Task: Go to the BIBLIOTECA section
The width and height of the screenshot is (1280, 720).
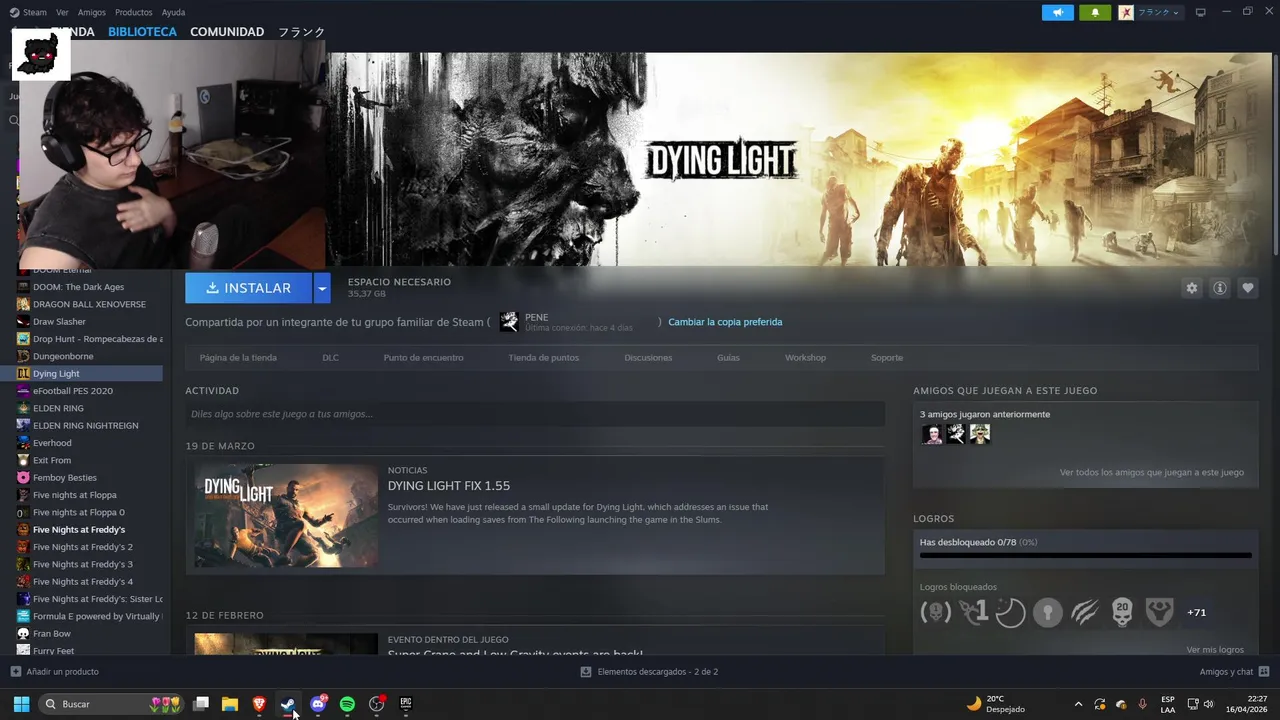Action: [x=142, y=32]
